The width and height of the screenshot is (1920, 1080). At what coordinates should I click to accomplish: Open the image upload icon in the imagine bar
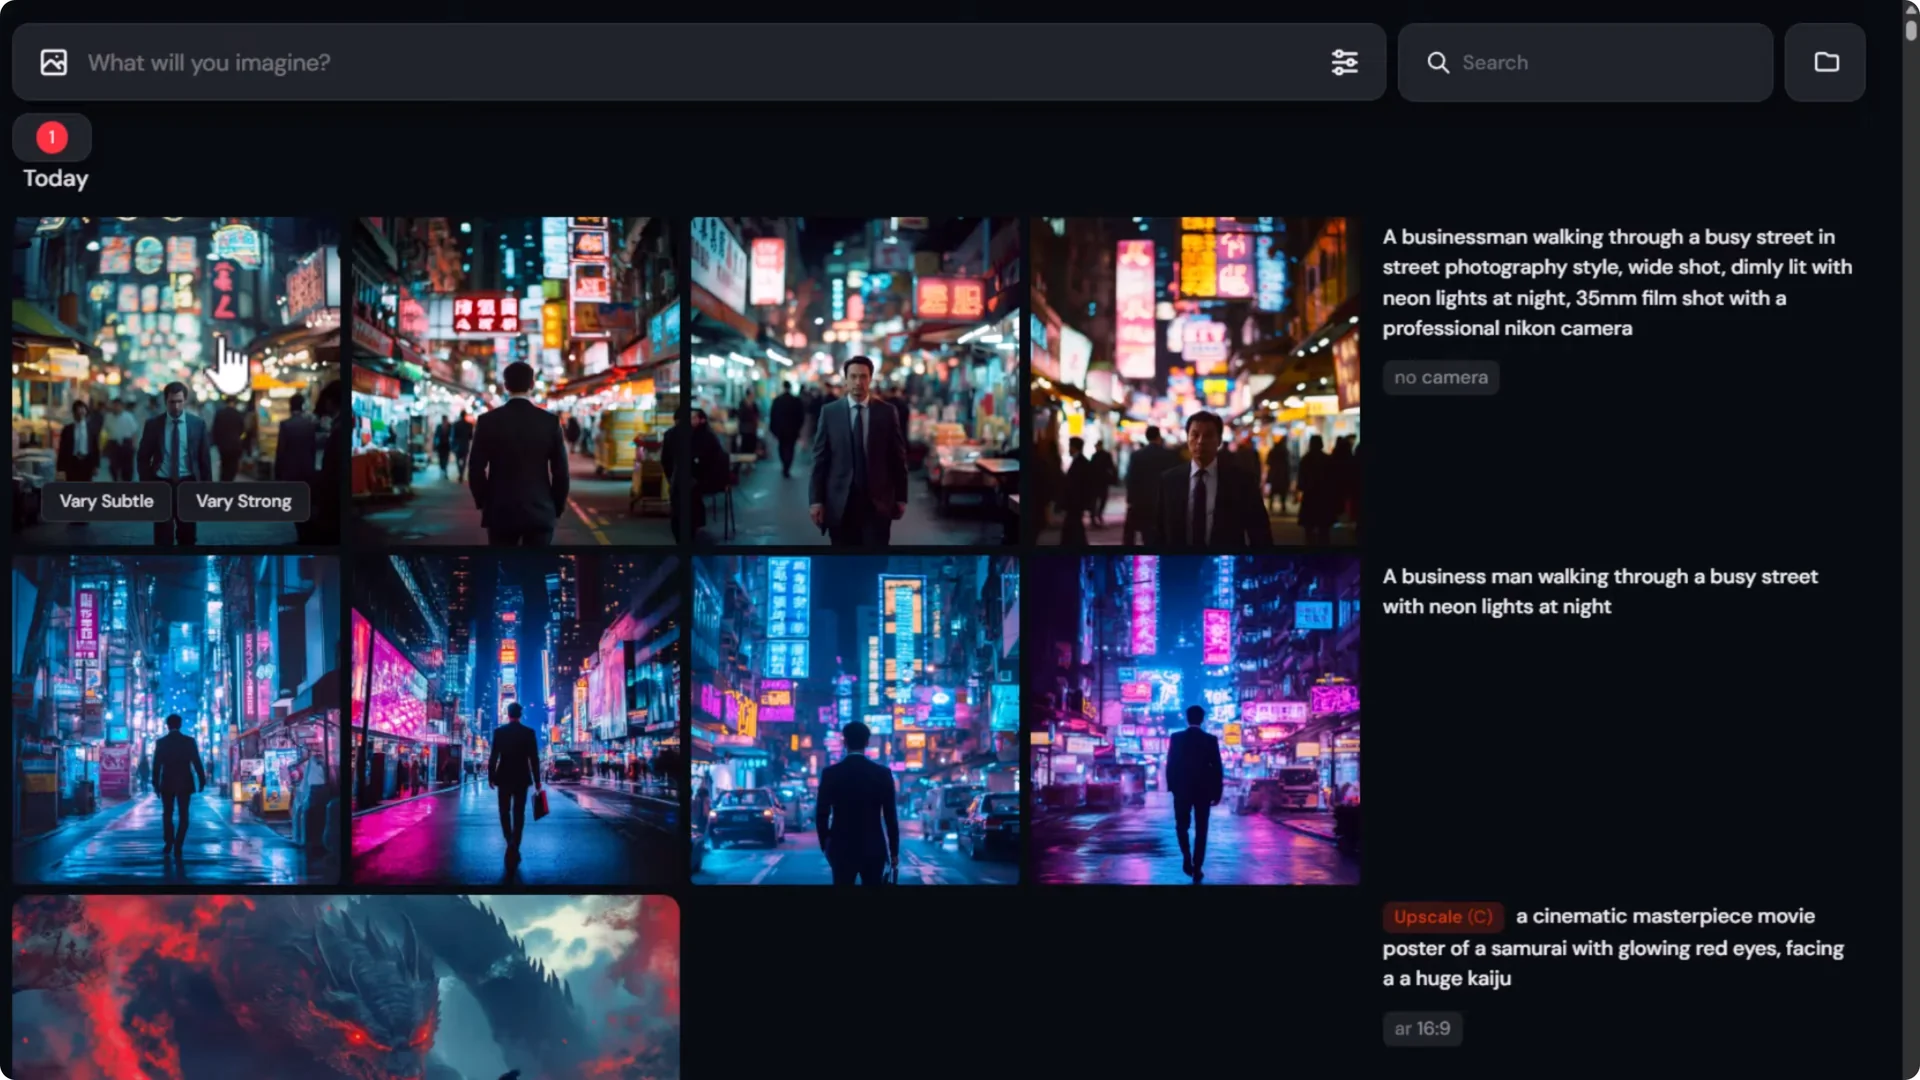click(52, 62)
